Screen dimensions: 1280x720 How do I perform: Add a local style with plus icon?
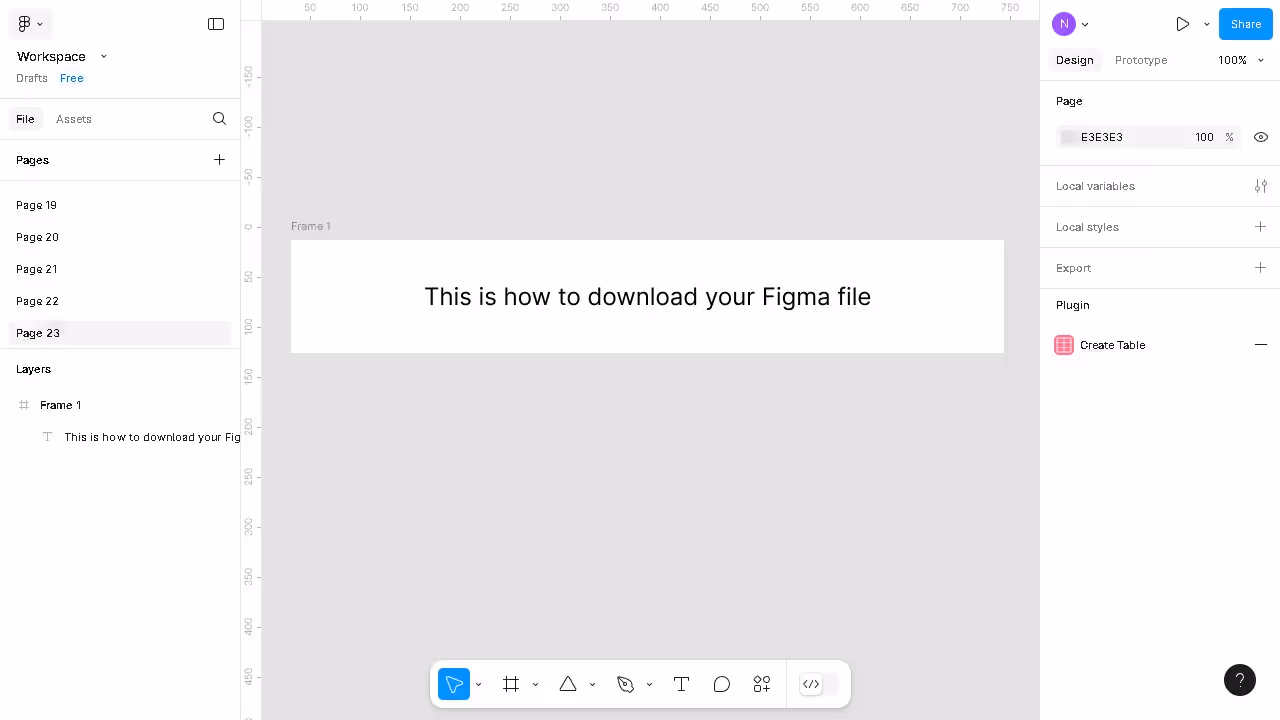click(1260, 227)
